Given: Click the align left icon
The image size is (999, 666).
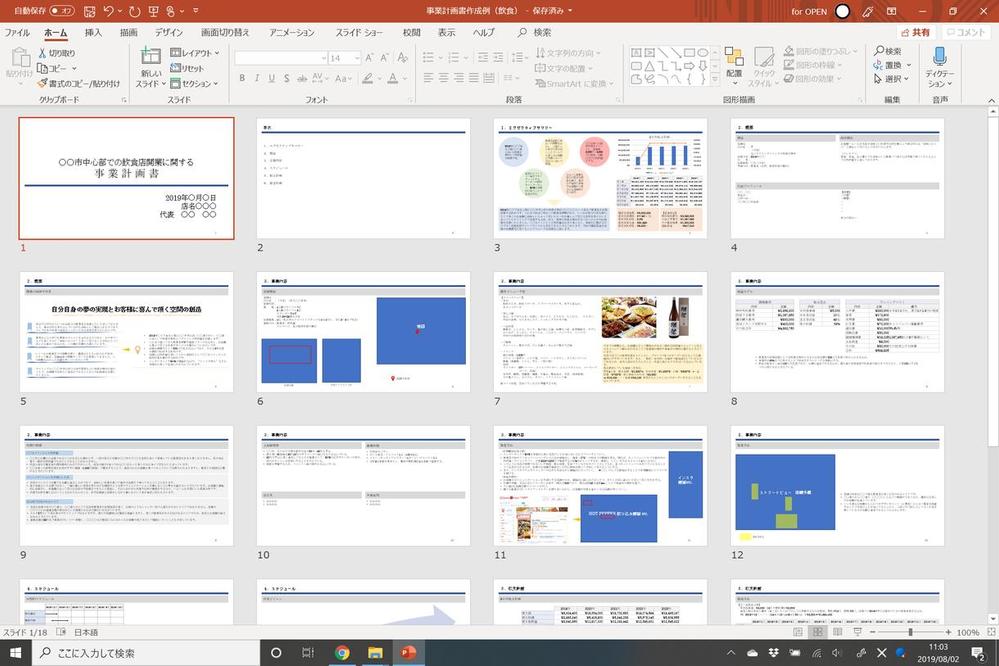Looking at the screenshot, I should point(428,78).
